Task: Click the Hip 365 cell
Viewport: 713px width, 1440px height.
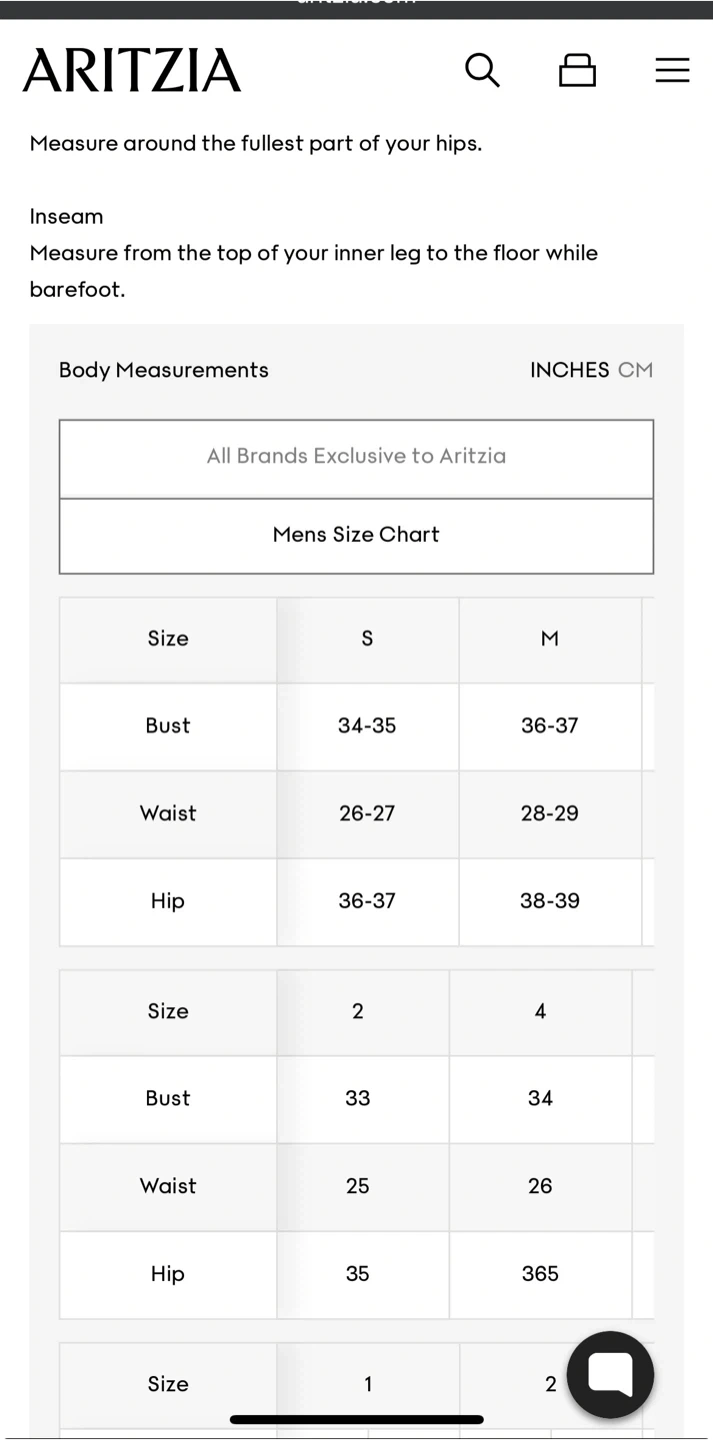Action: (540, 1273)
